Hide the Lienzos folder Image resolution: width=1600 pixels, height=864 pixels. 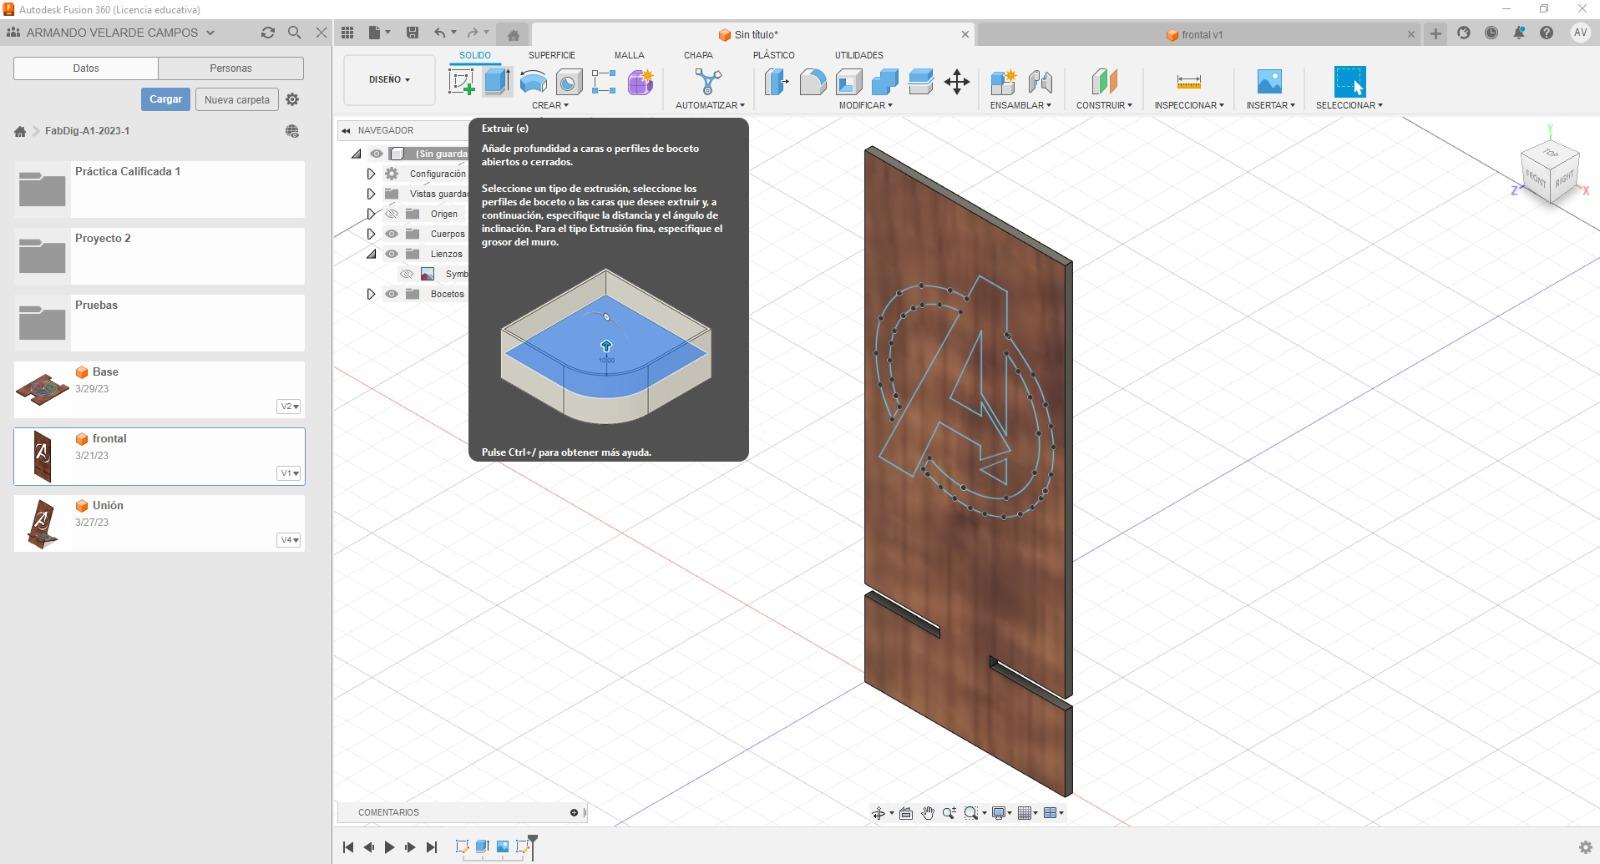point(392,254)
